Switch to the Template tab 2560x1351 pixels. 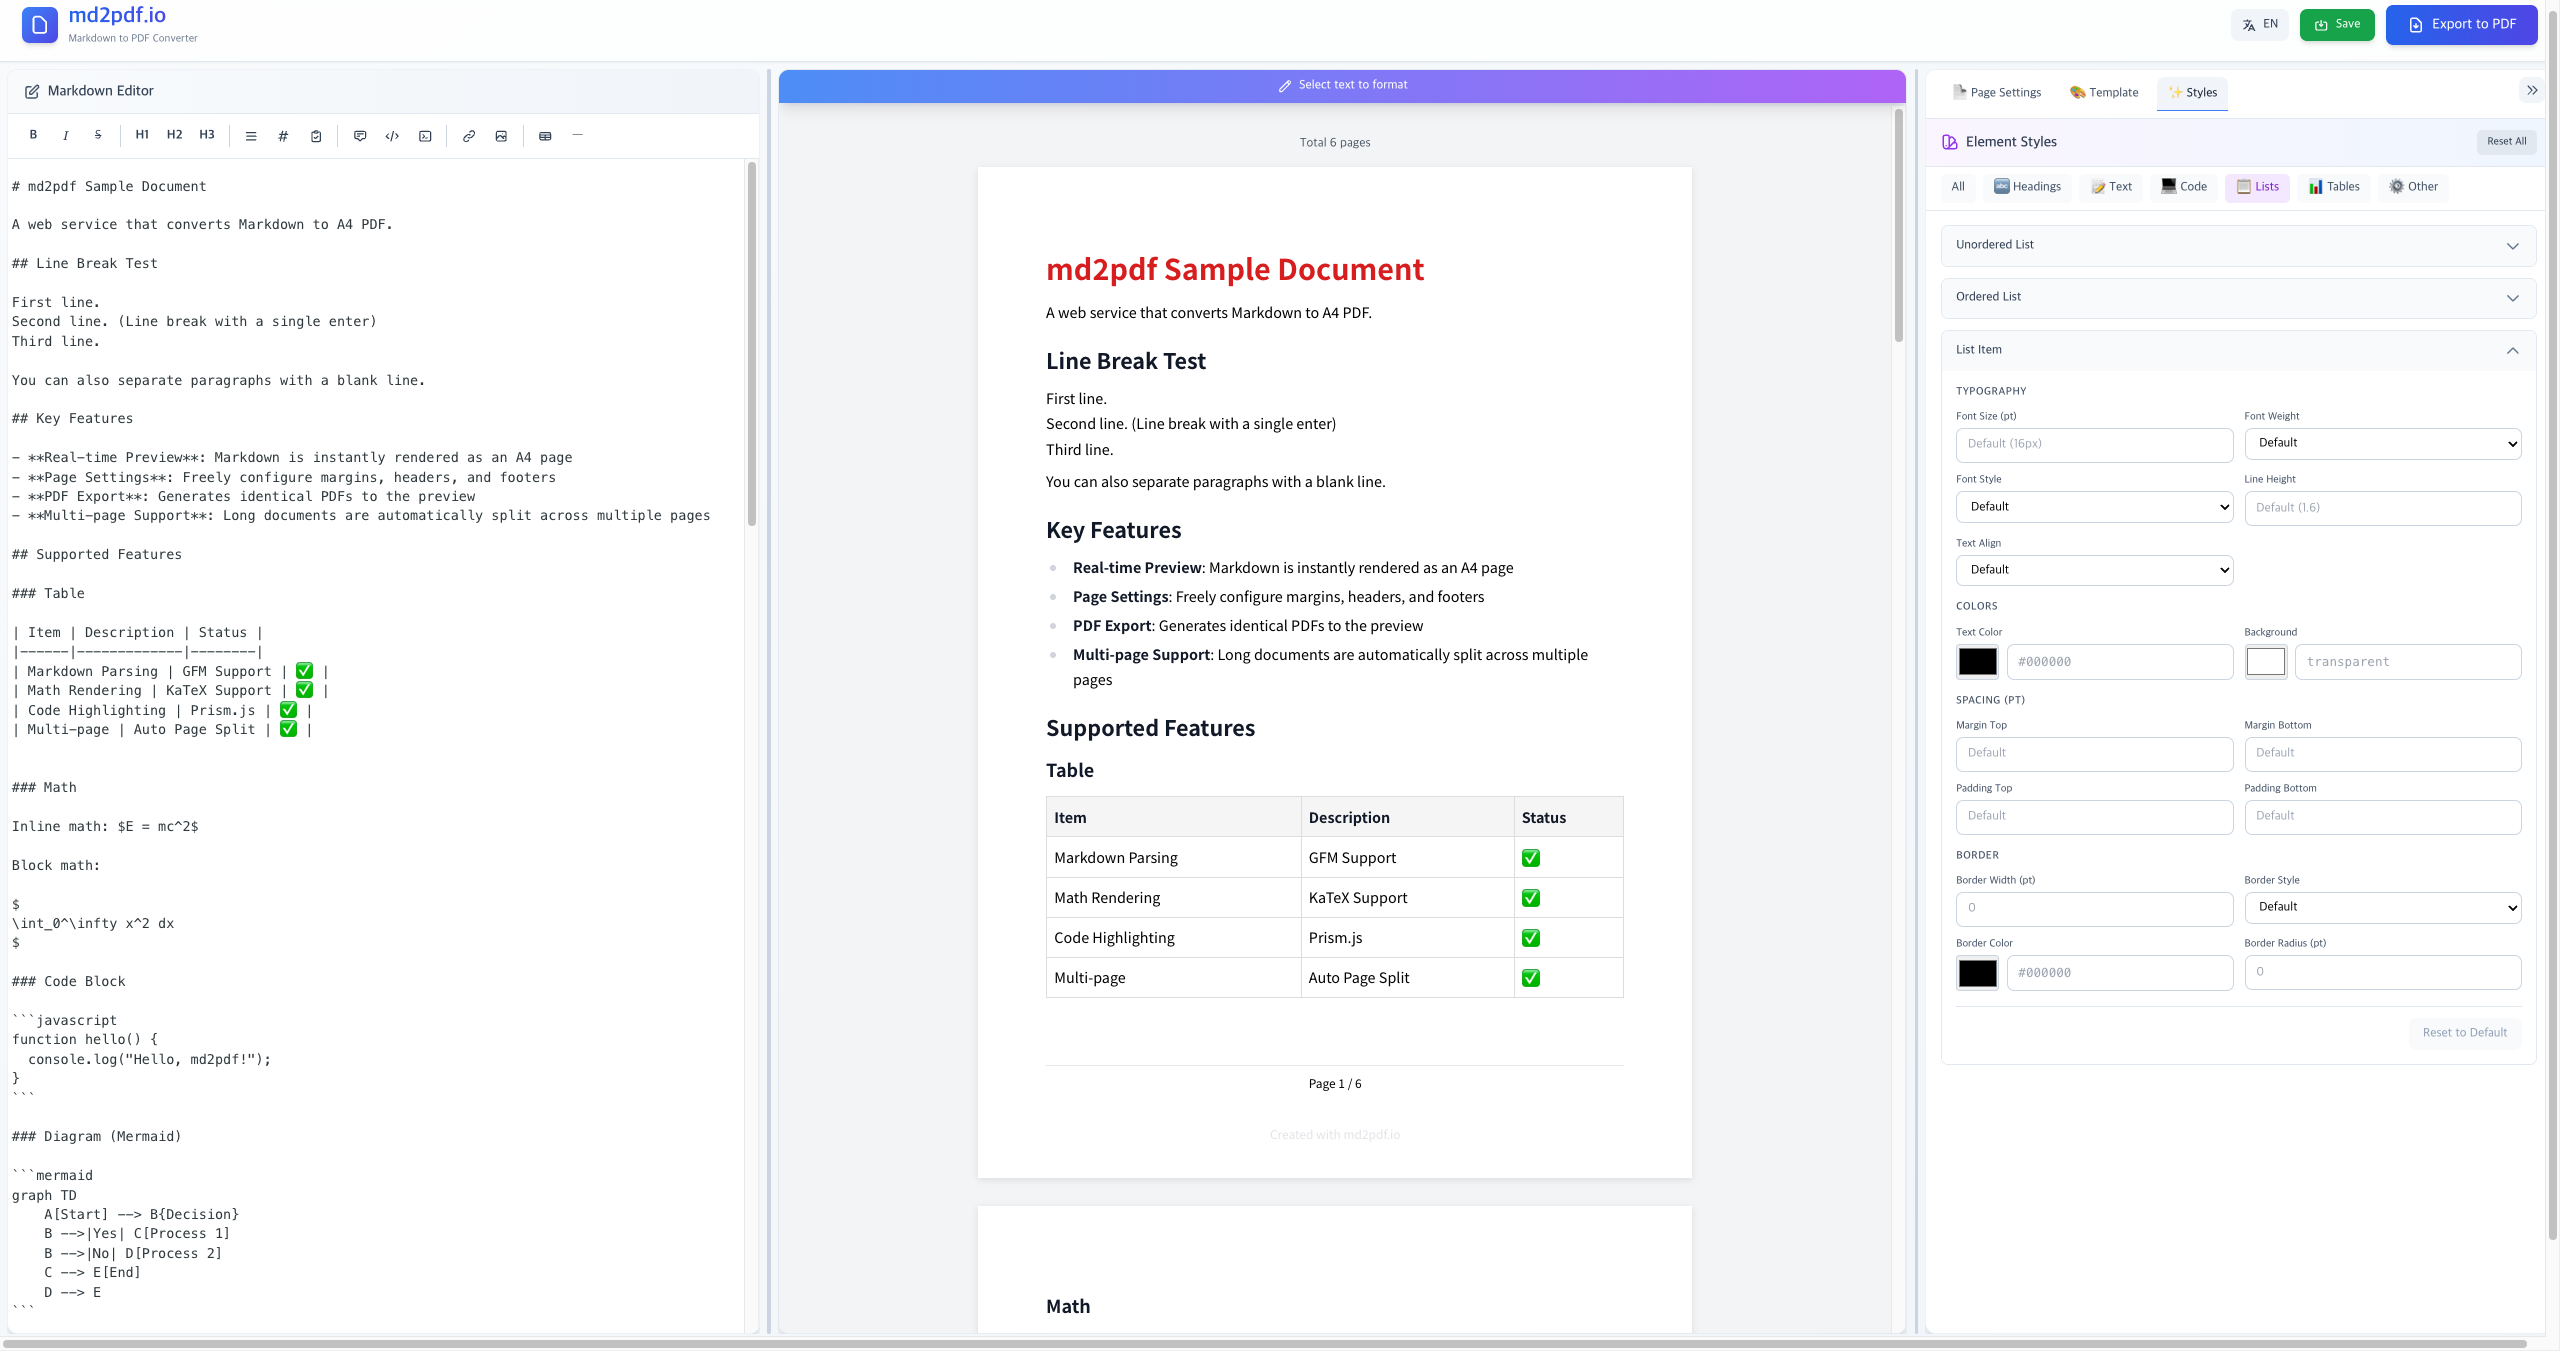pos(2103,92)
